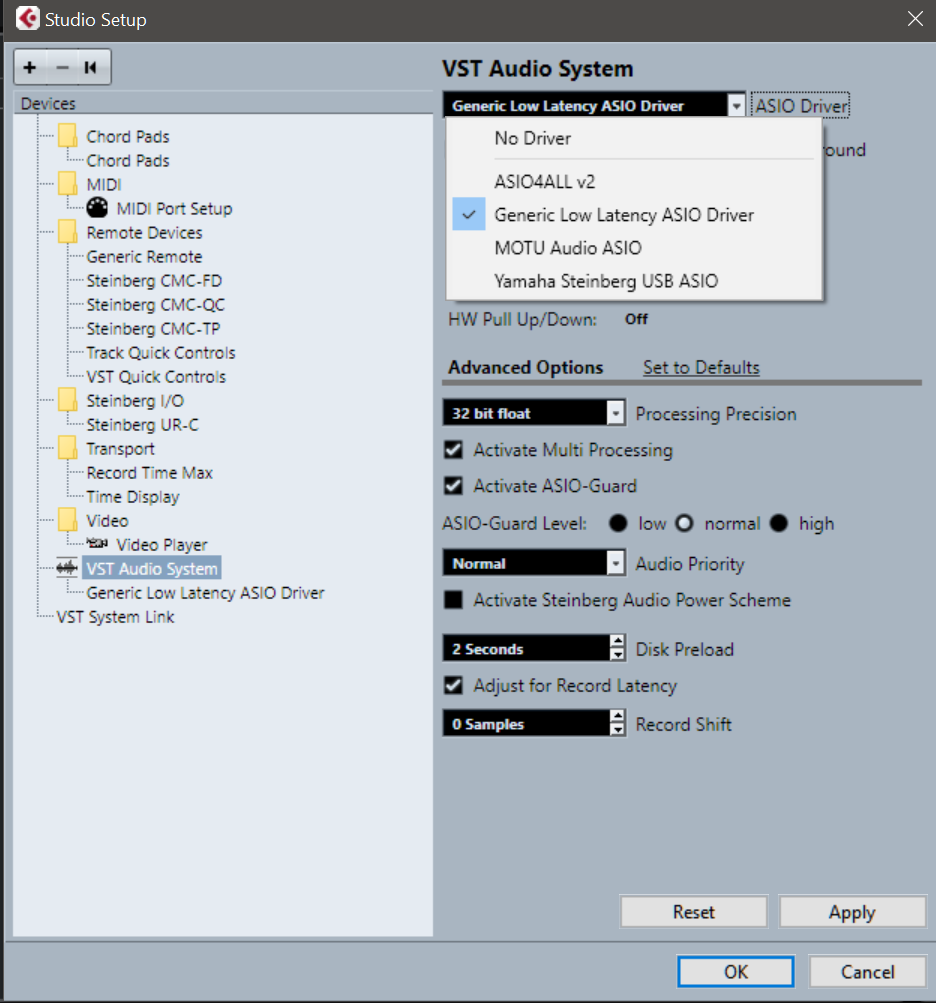936x1003 pixels.
Task: Decrease Disk Preload with down arrow
Action: click(617, 654)
